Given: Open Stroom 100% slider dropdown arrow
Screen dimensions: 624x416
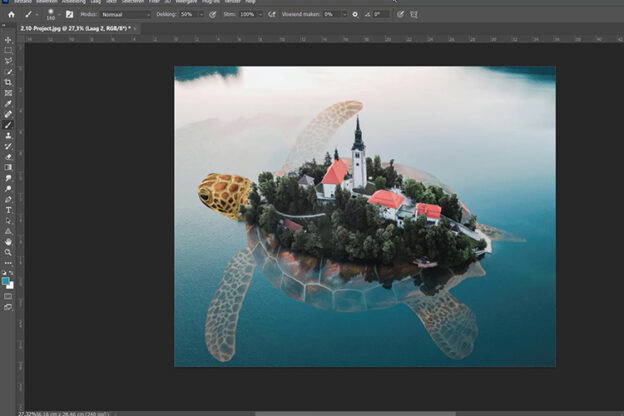Looking at the screenshot, I should click(x=260, y=15).
